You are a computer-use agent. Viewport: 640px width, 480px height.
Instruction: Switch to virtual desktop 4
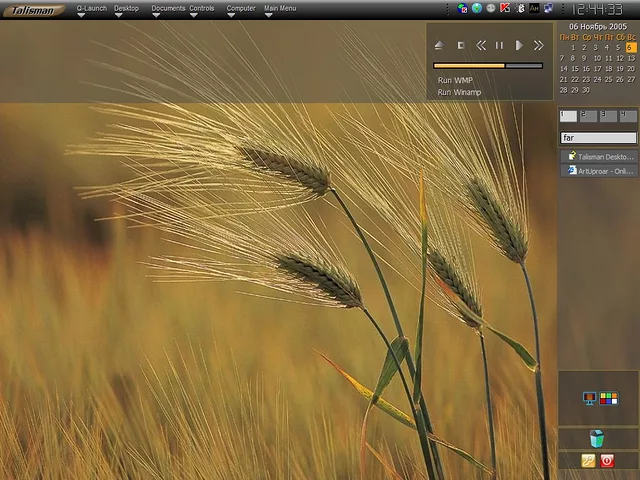coord(627,116)
